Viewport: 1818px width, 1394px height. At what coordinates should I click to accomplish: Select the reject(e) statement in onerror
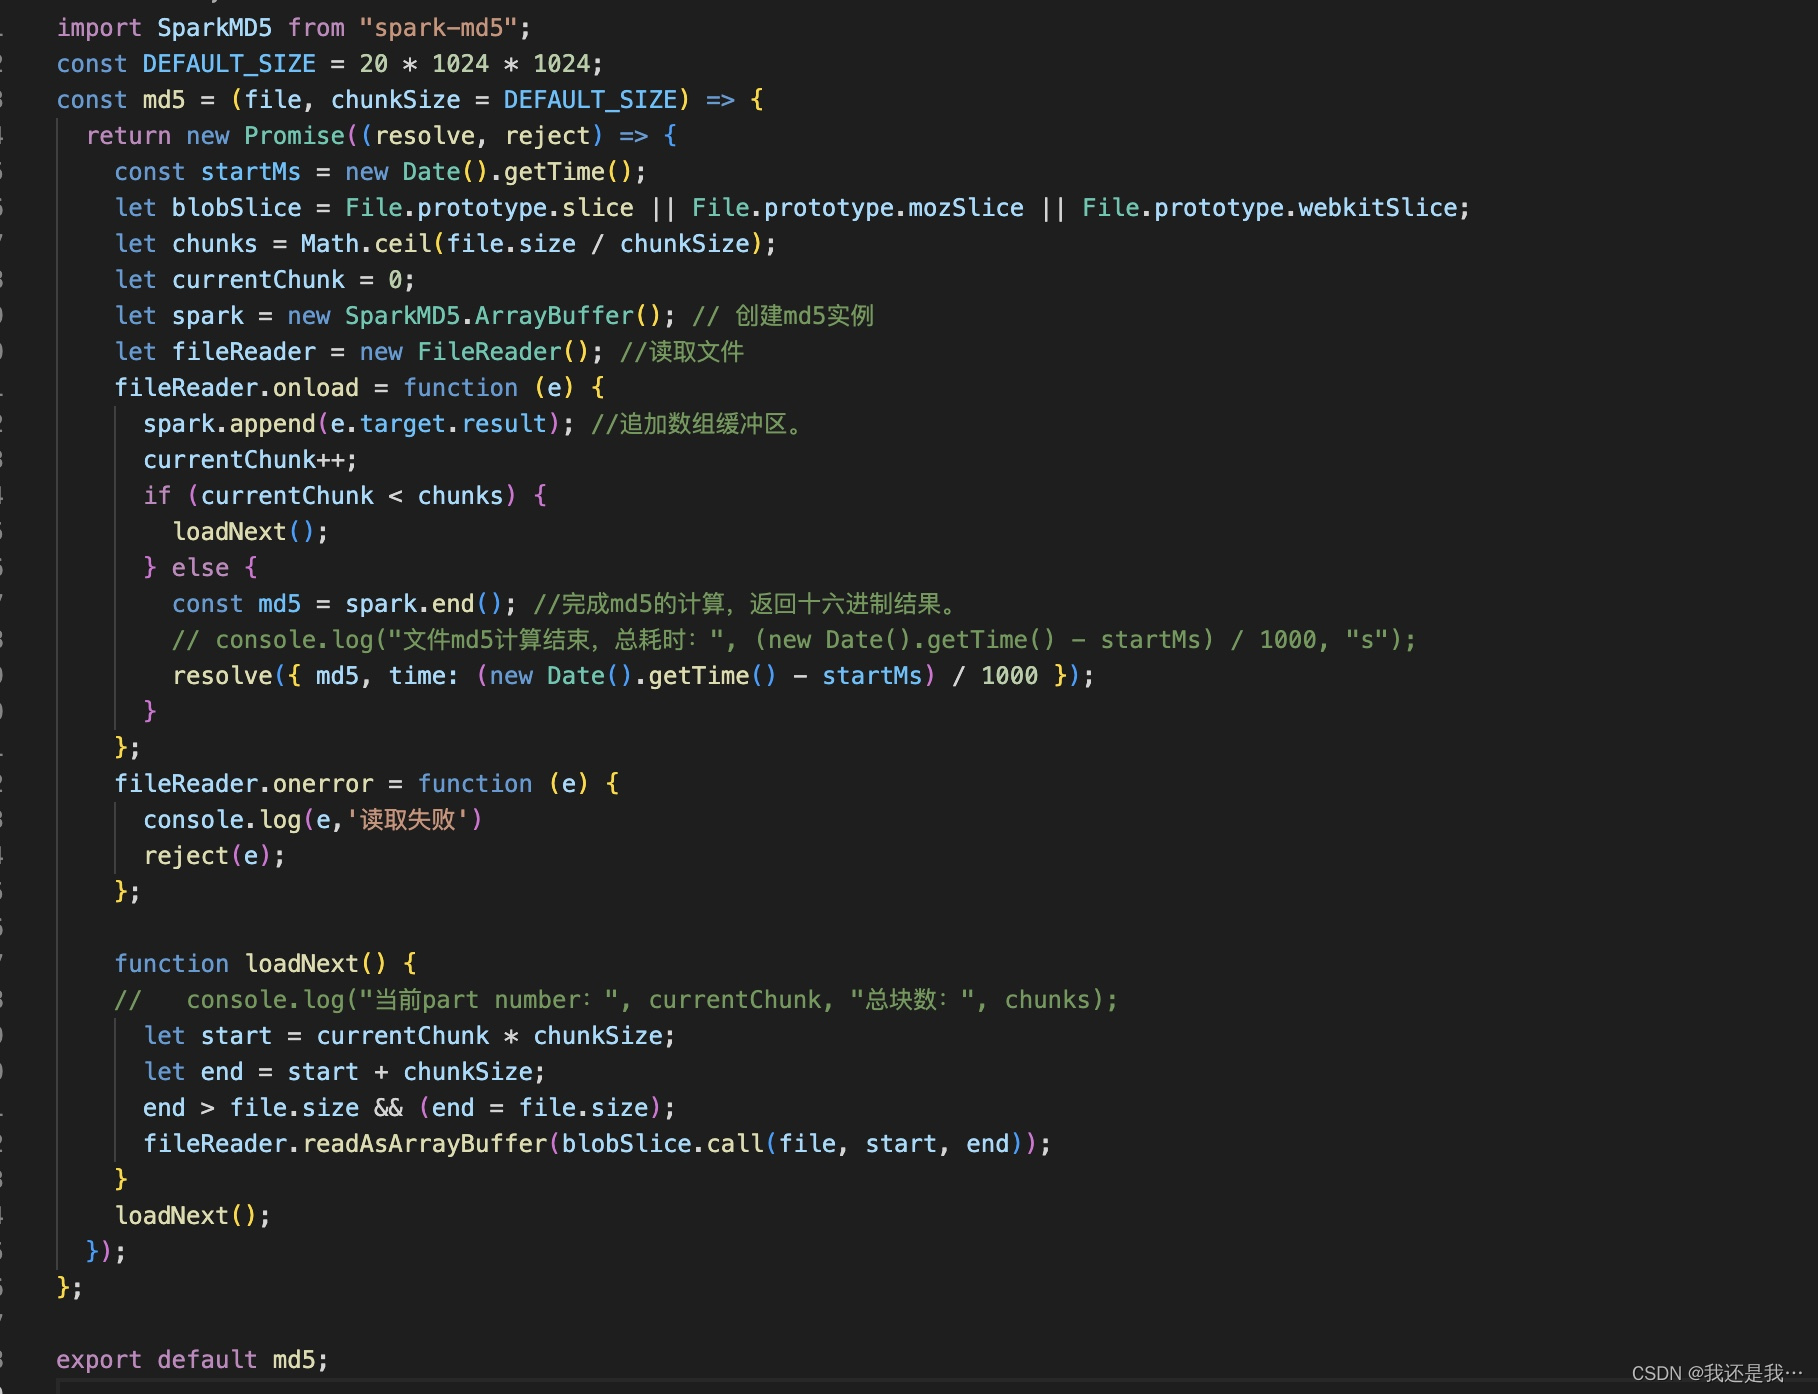click(210, 855)
